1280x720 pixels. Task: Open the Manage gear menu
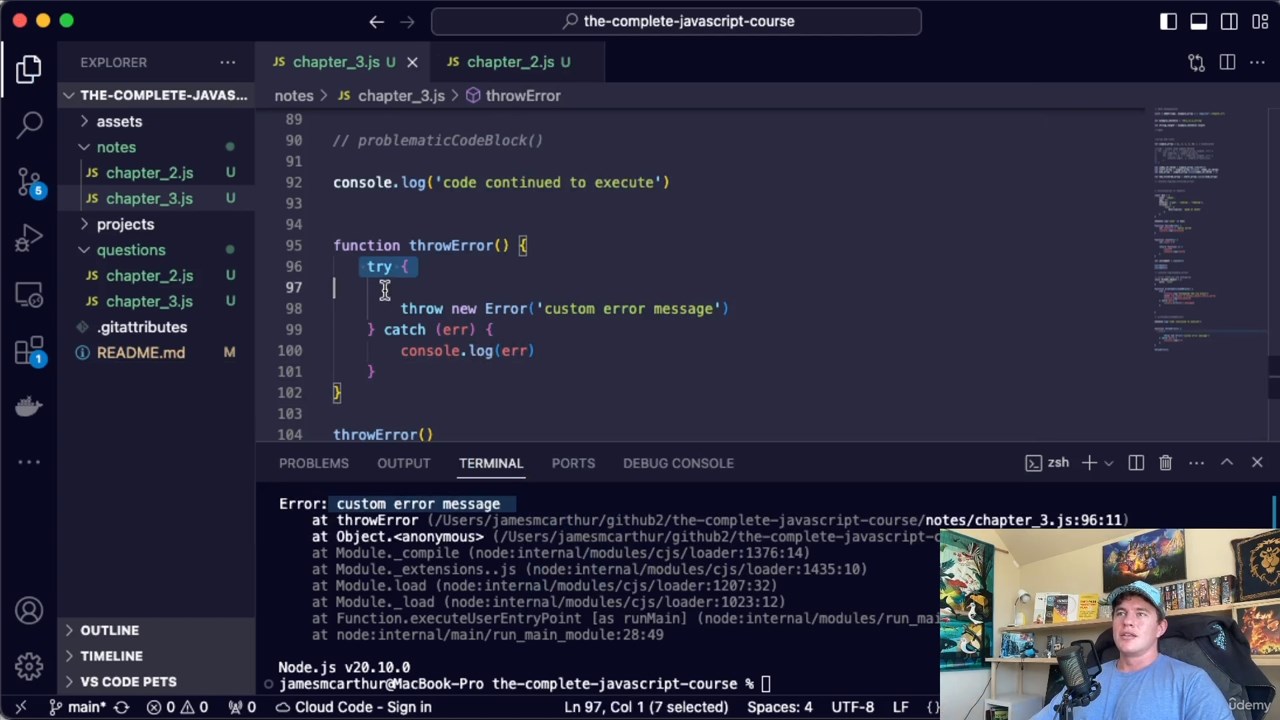pos(28,666)
